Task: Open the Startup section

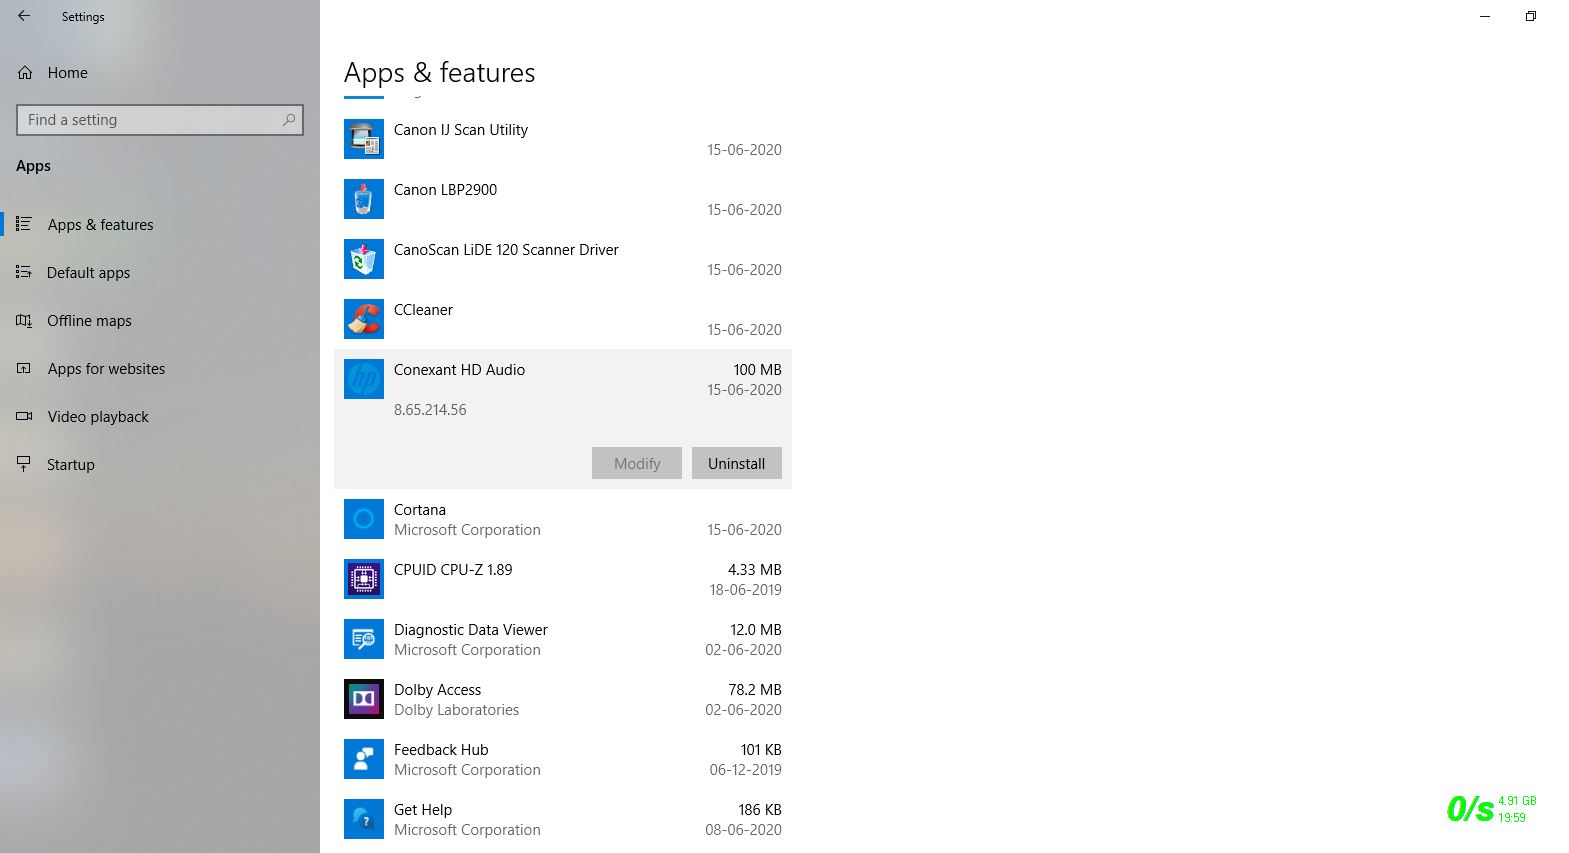Action: (x=160, y=464)
